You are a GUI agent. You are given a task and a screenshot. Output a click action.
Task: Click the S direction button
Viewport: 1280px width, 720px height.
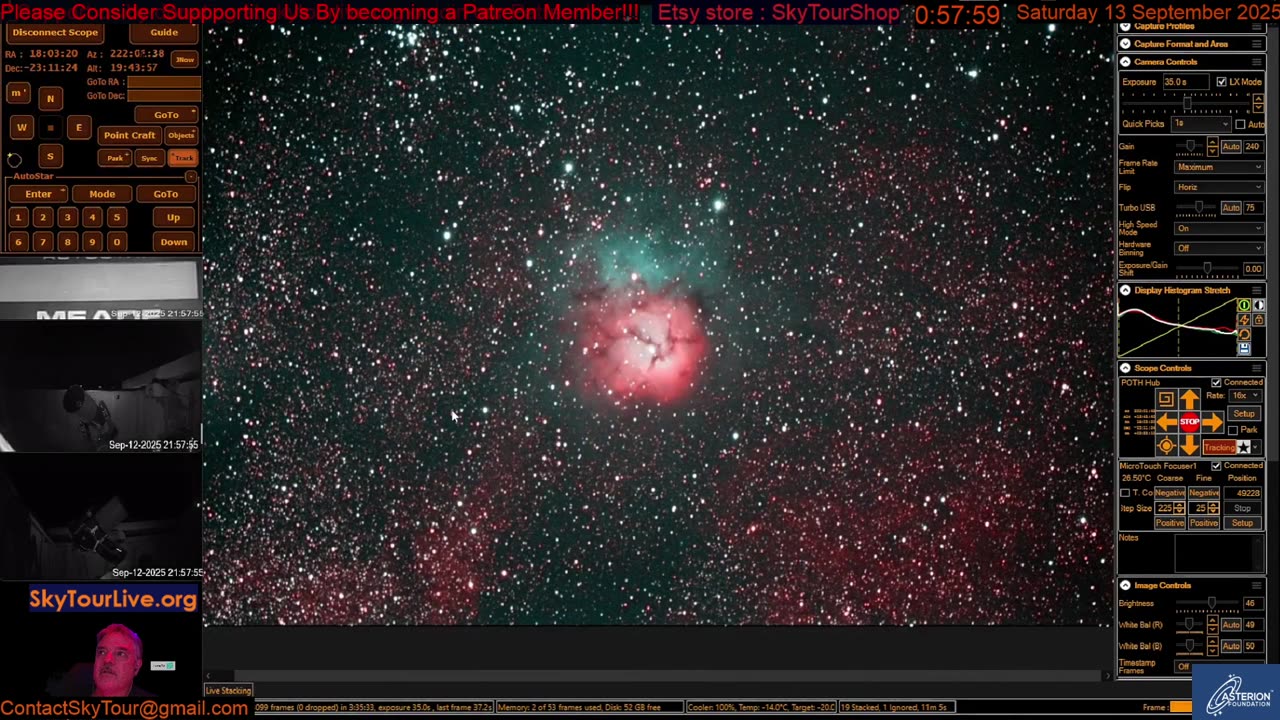(50, 156)
